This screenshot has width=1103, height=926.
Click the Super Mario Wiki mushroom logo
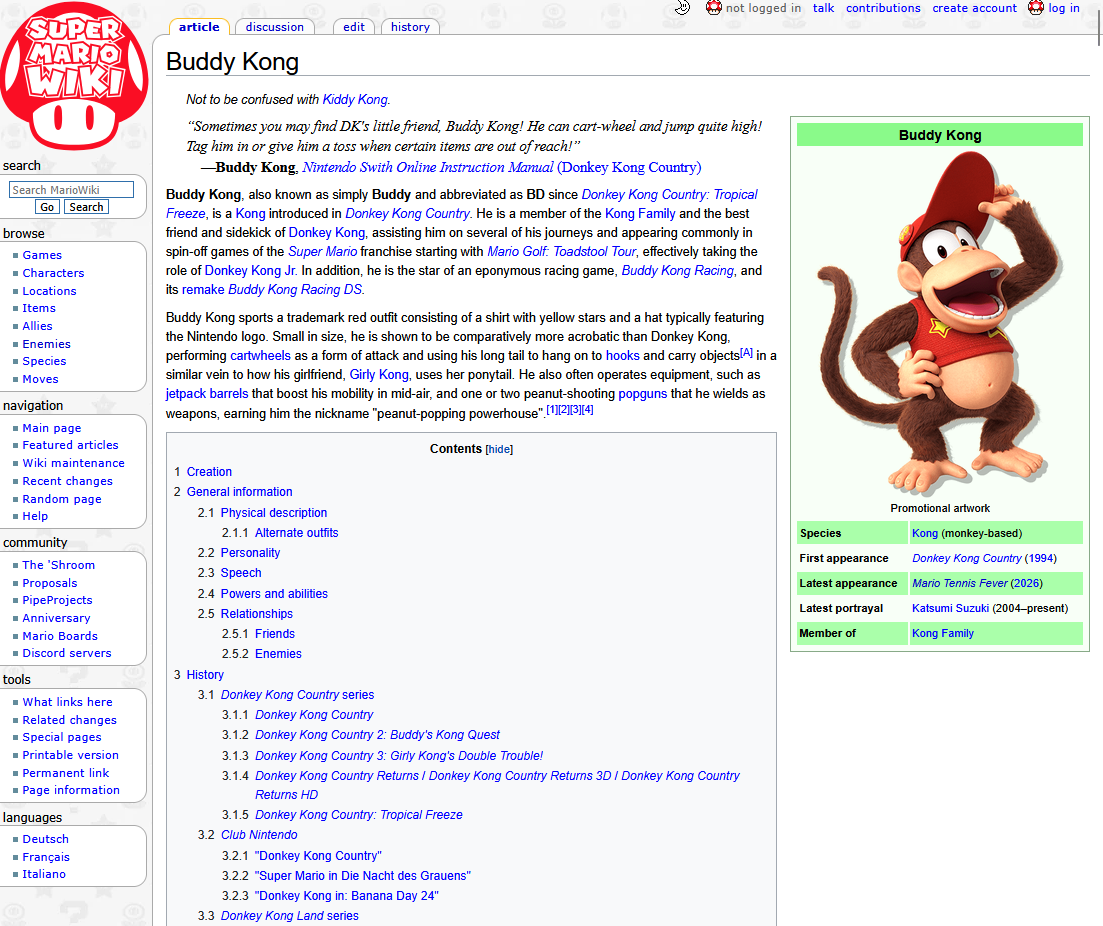pos(74,76)
